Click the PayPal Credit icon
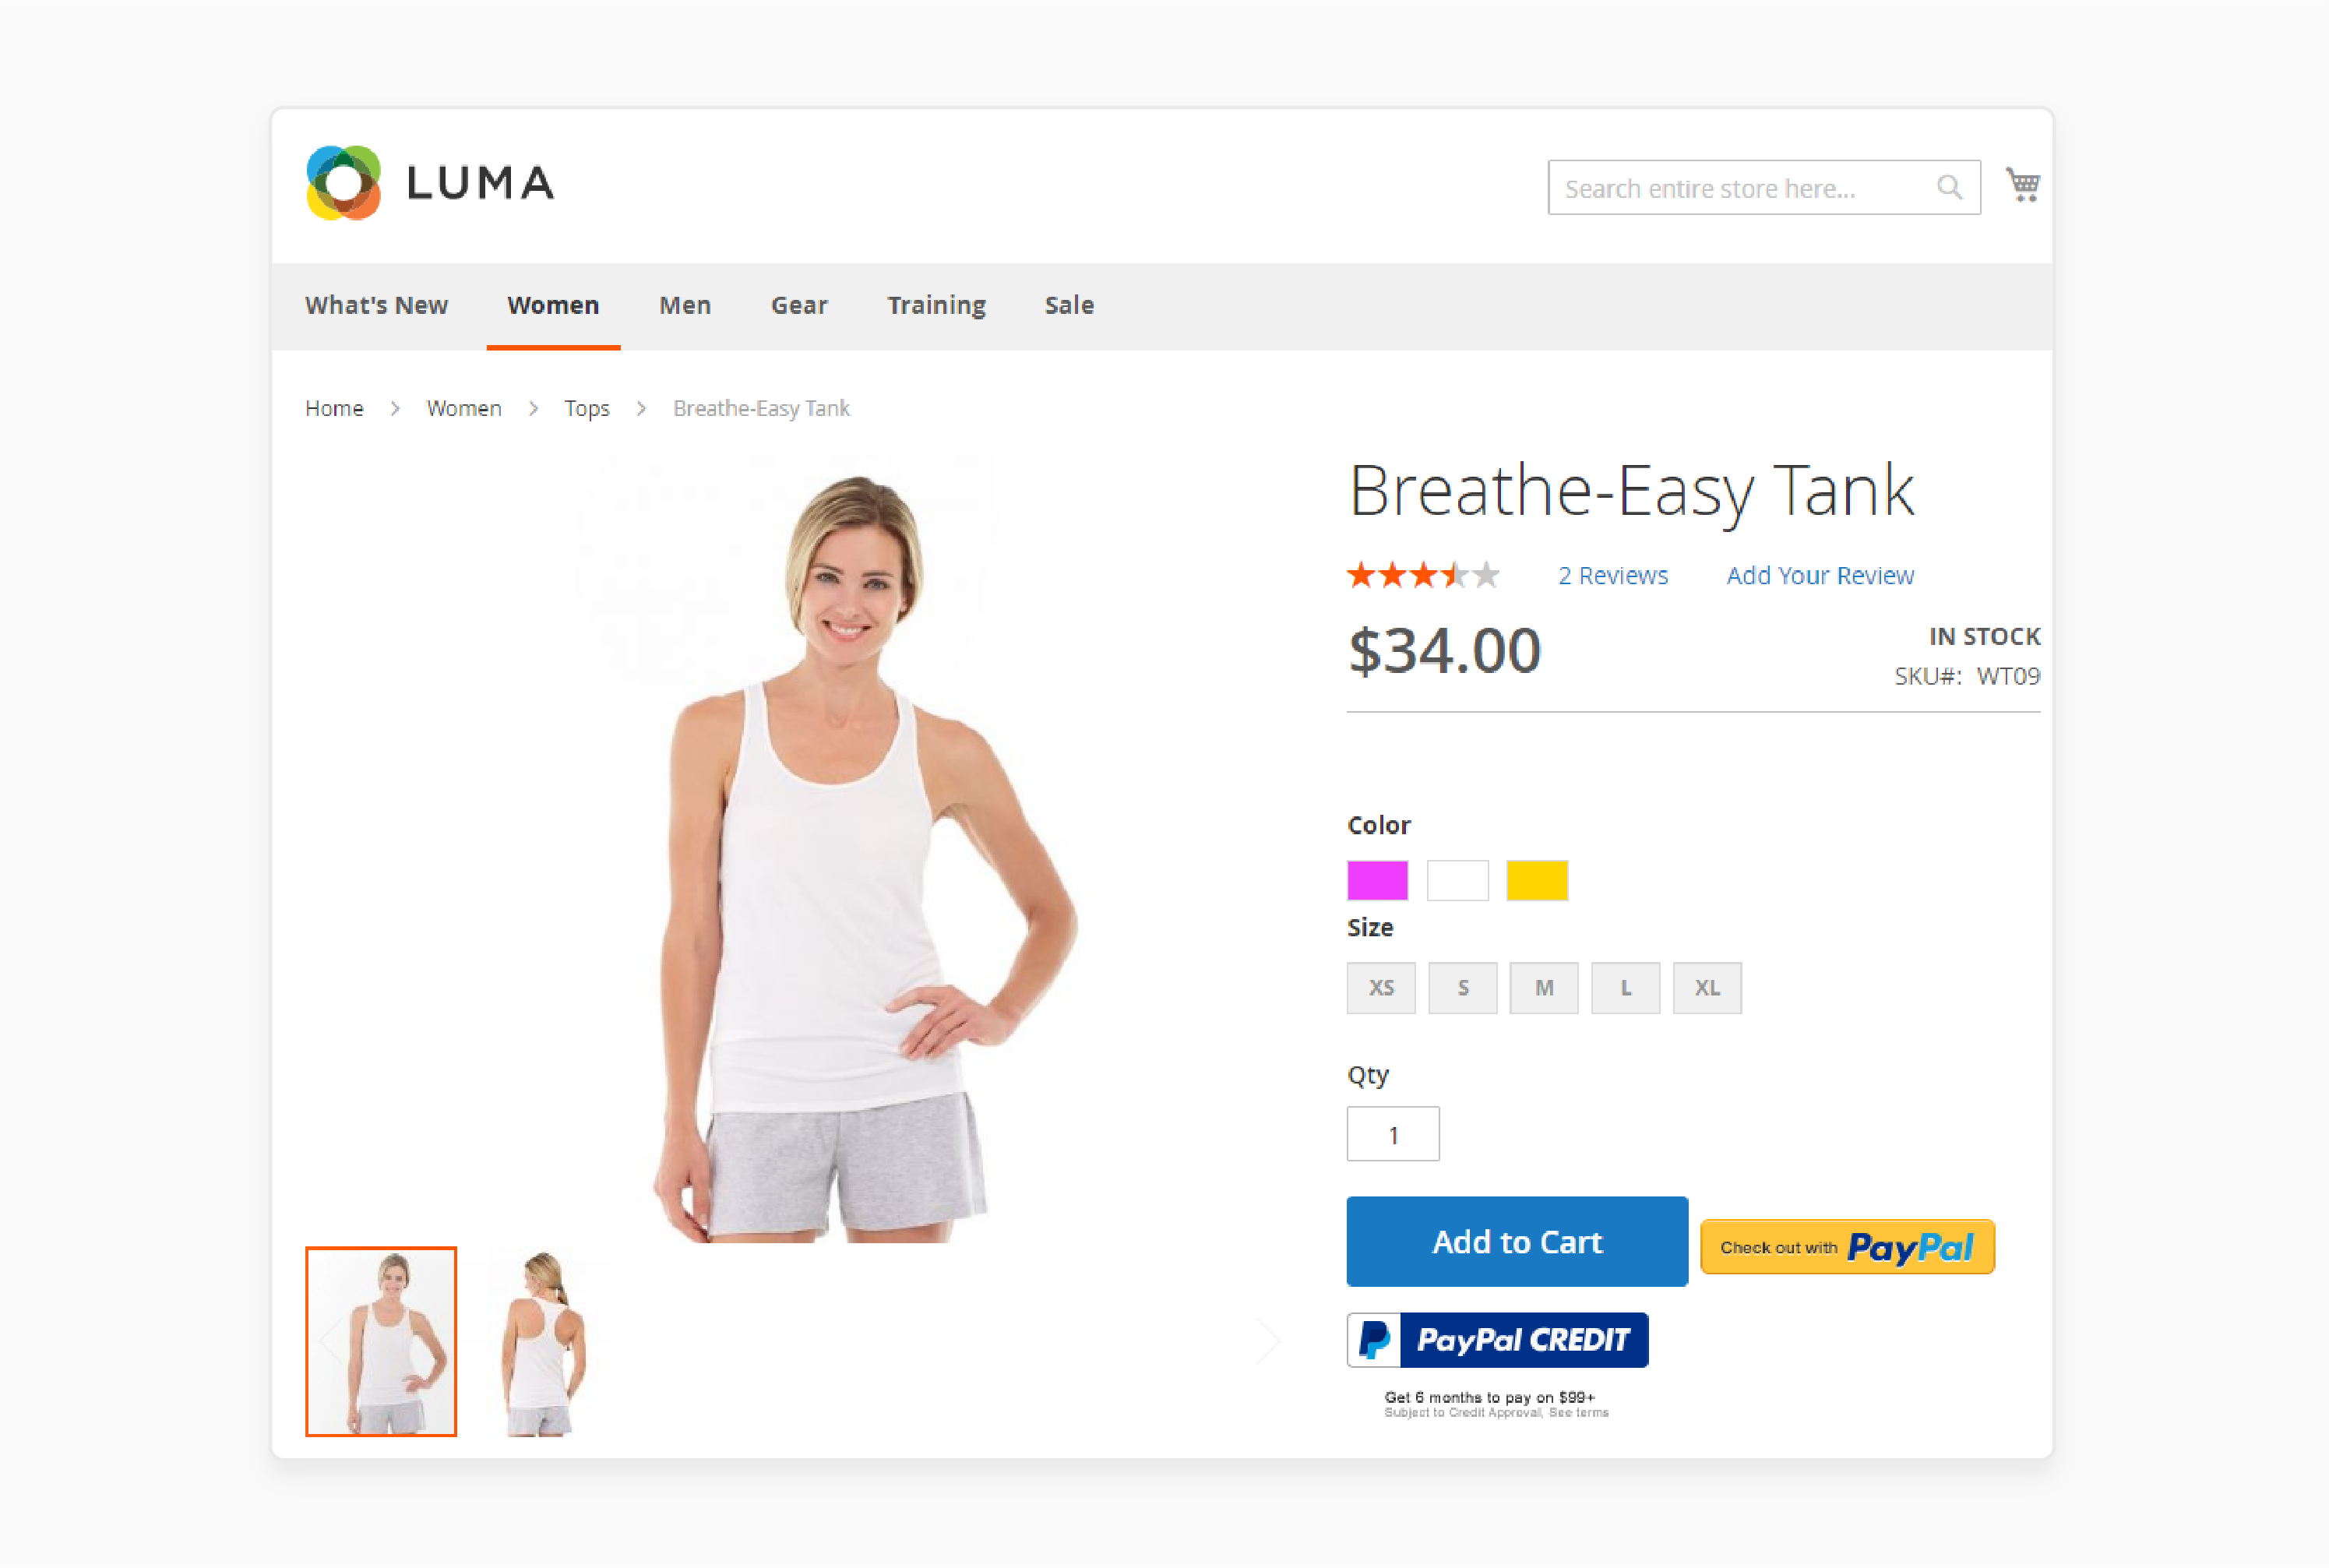This screenshot has width=2329, height=1568. pyautogui.click(x=1498, y=1341)
